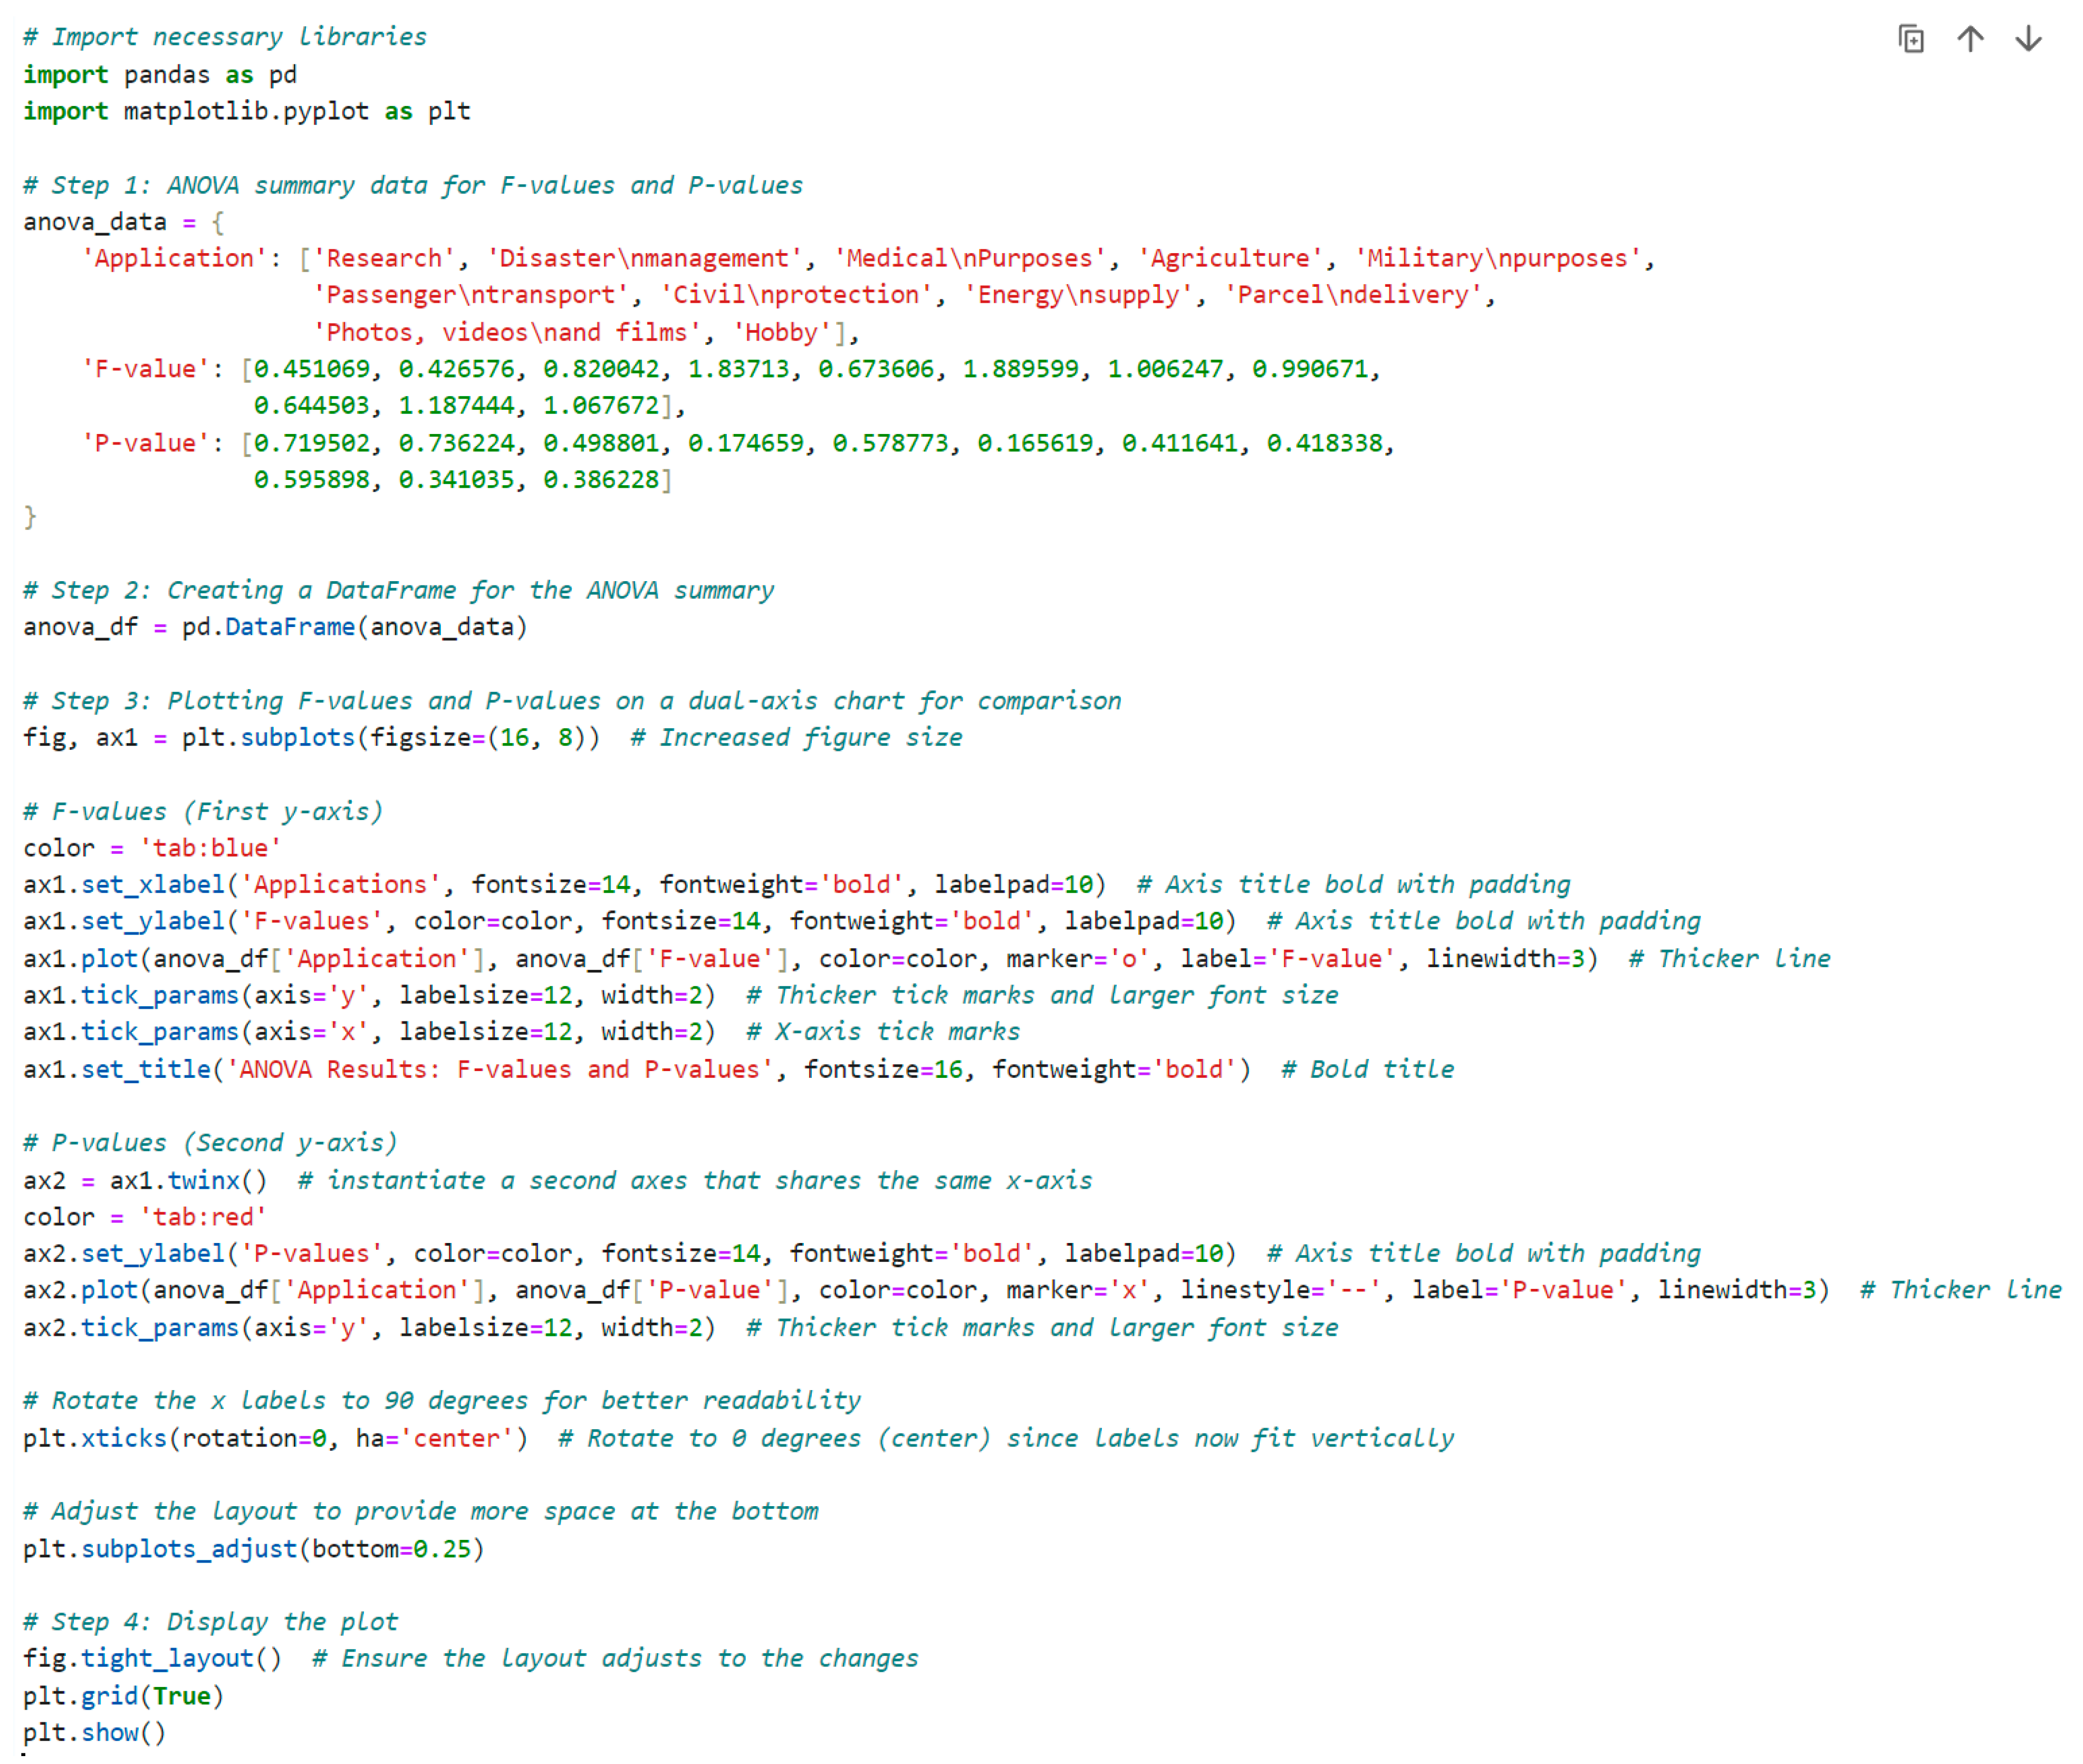Click the 'import matplotlib.pyplot as plt' line

[x=247, y=111]
